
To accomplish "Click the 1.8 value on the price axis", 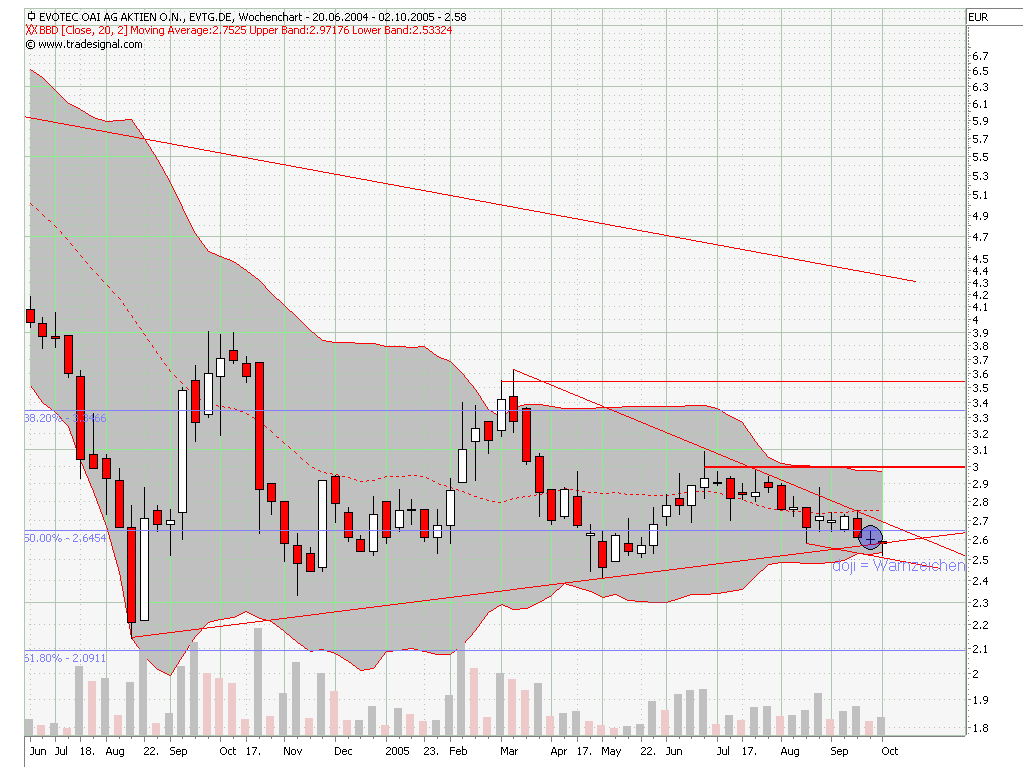I will point(979,728).
